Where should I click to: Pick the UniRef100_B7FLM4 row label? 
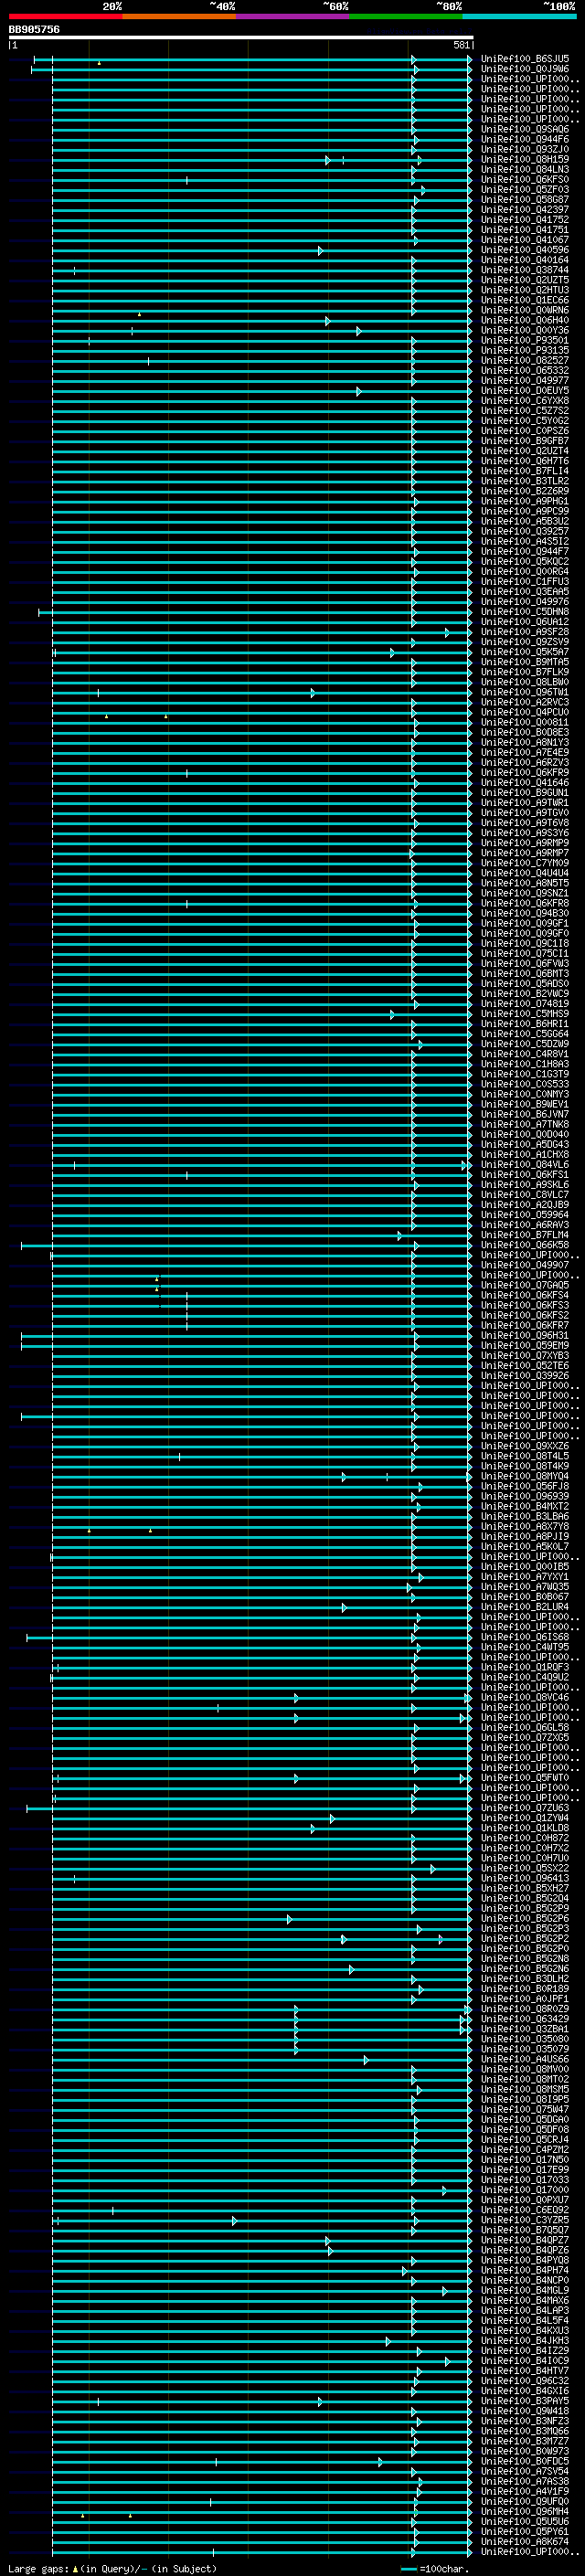(525, 1234)
